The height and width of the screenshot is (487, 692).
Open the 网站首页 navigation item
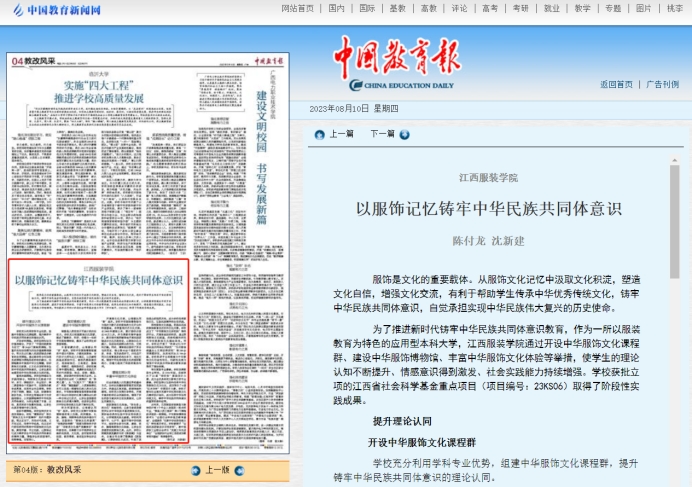point(298,8)
